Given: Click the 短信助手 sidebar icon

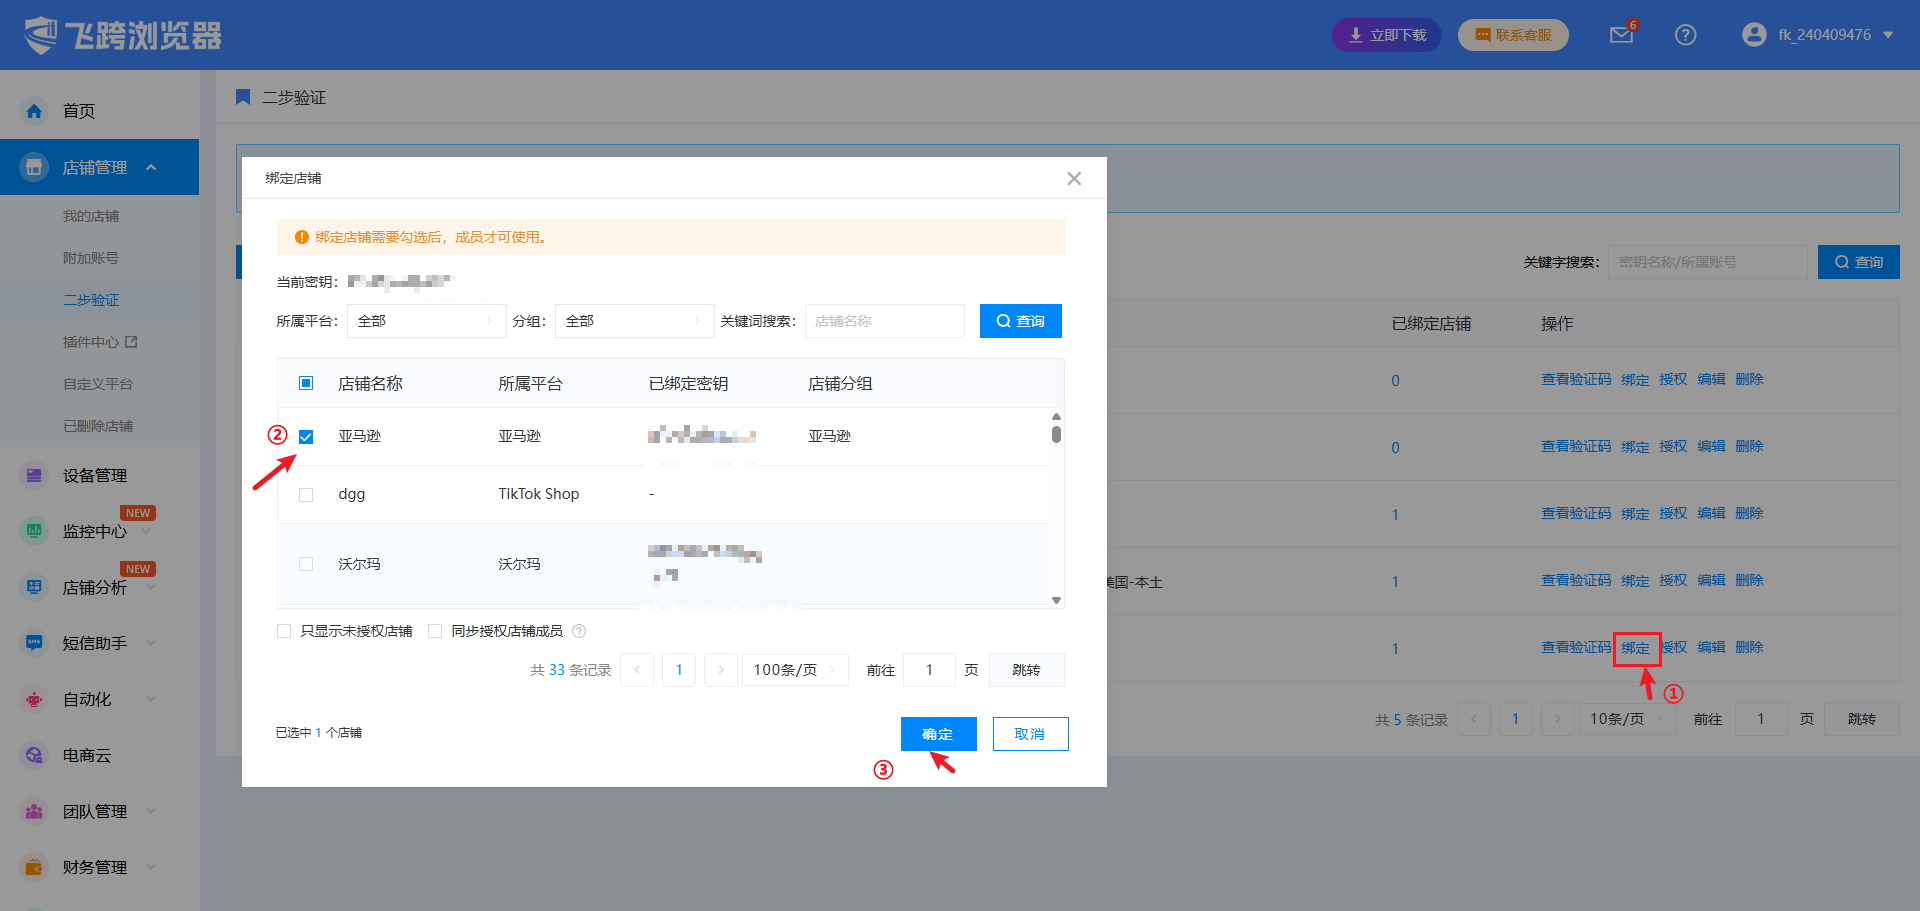Looking at the screenshot, I should [x=34, y=644].
